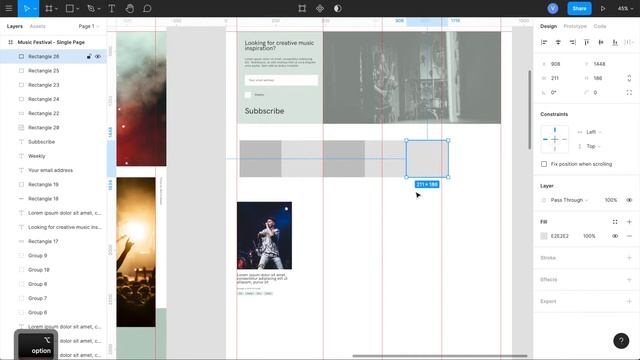Switch to the Prototype tab
This screenshot has width=640, height=360.
pyautogui.click(x=575, y=26)
